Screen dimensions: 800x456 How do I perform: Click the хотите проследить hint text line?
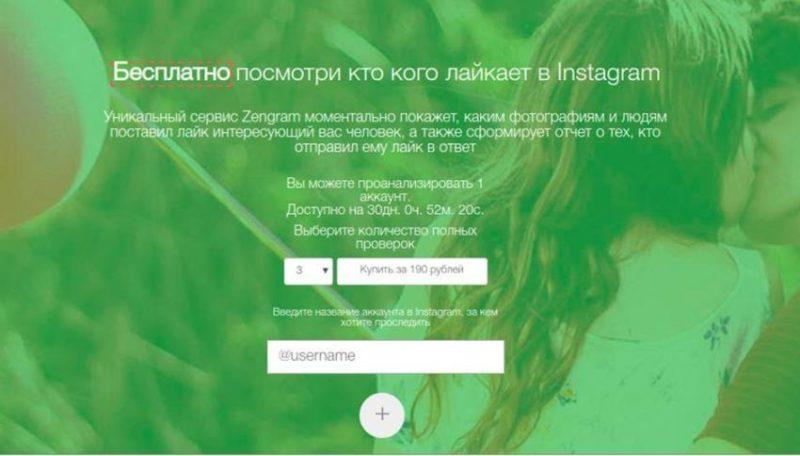coord(385,323)
